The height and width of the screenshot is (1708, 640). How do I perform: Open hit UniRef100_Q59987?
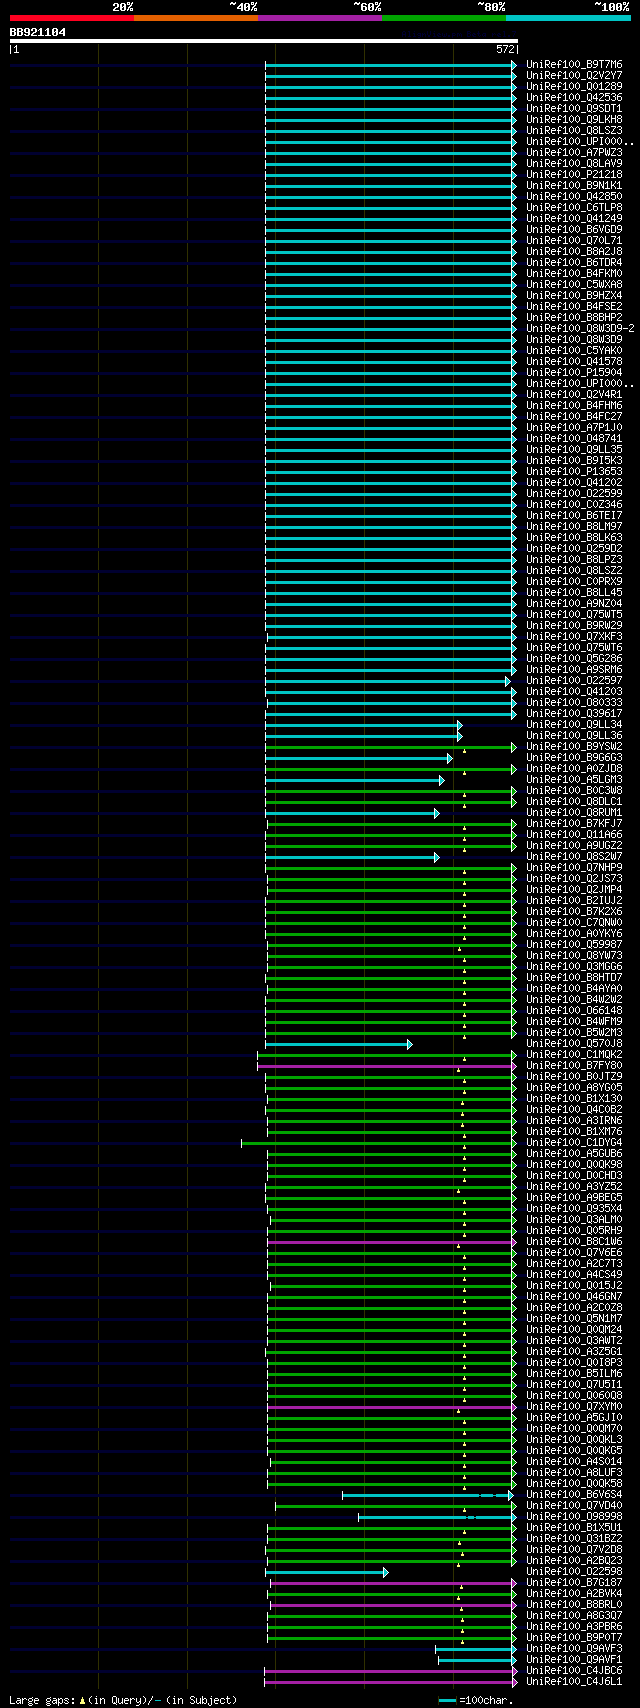(574, 945)
